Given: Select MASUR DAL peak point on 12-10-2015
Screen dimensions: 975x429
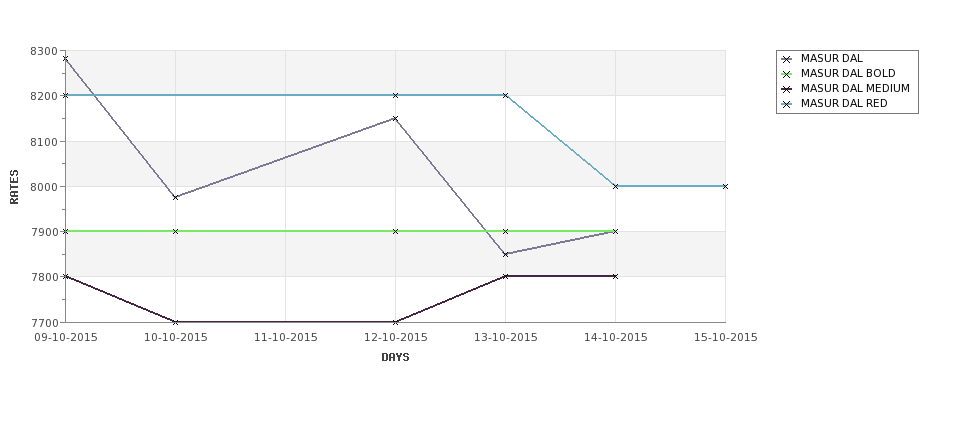Looking at the screenshot, I should (x=395, y=118).
